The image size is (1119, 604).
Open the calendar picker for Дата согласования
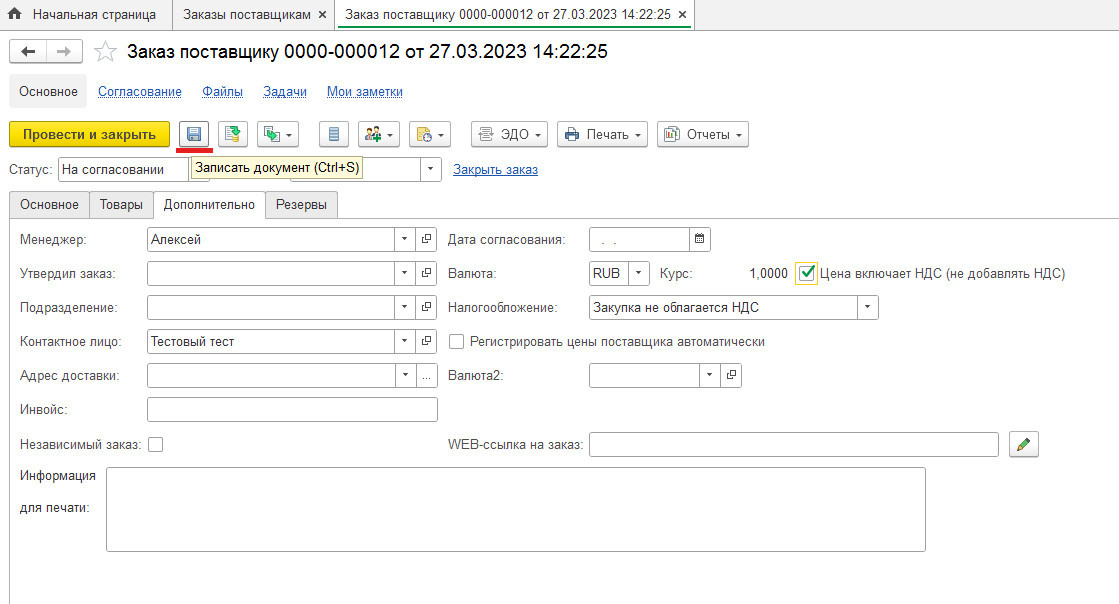click(x=700, y=239)
